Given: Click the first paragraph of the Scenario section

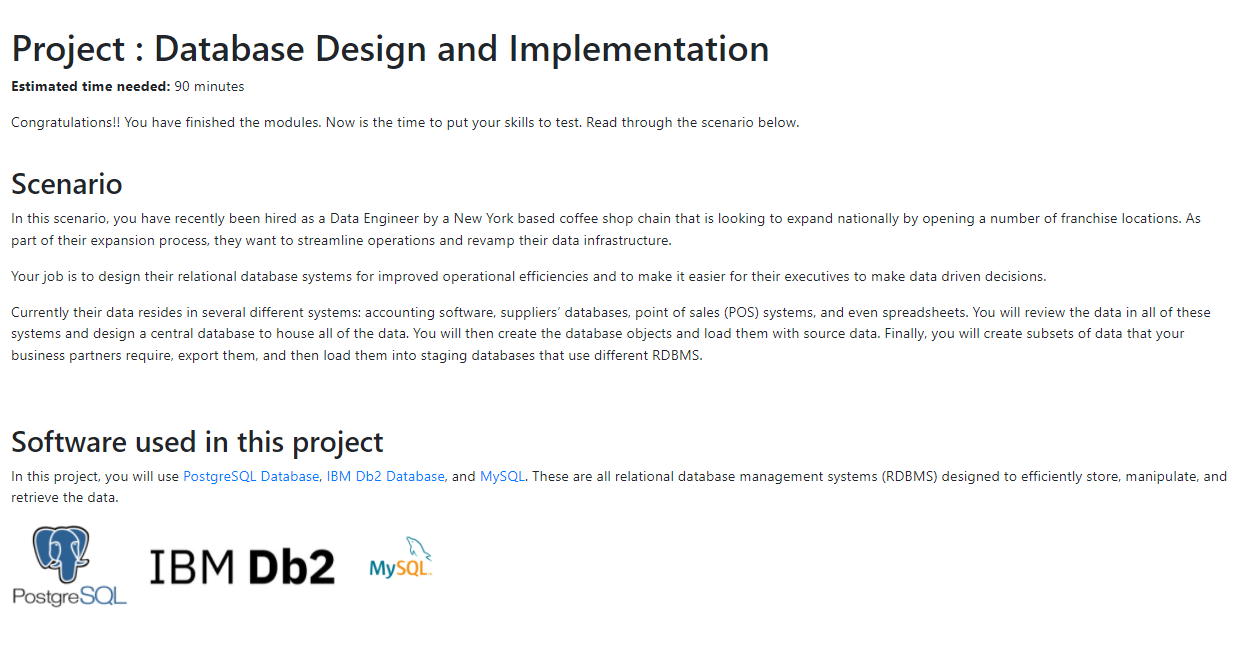Looking at the screenshot, I should (600, 228).
